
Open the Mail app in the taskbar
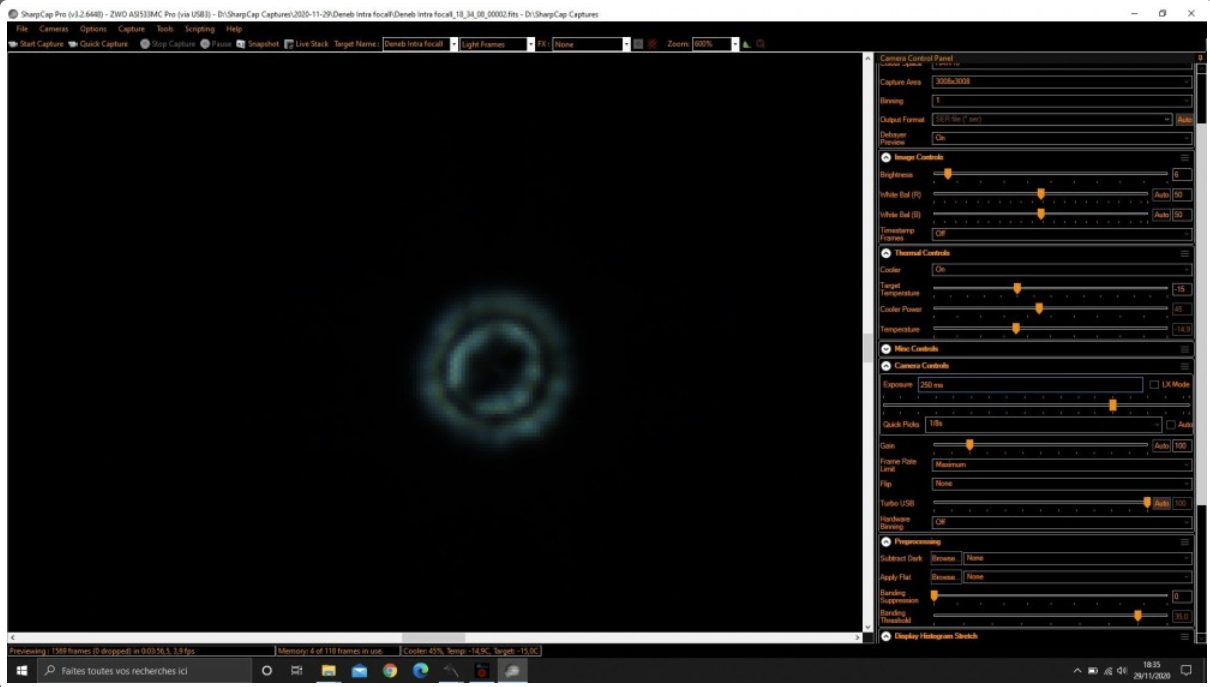(x=359, y=671)
